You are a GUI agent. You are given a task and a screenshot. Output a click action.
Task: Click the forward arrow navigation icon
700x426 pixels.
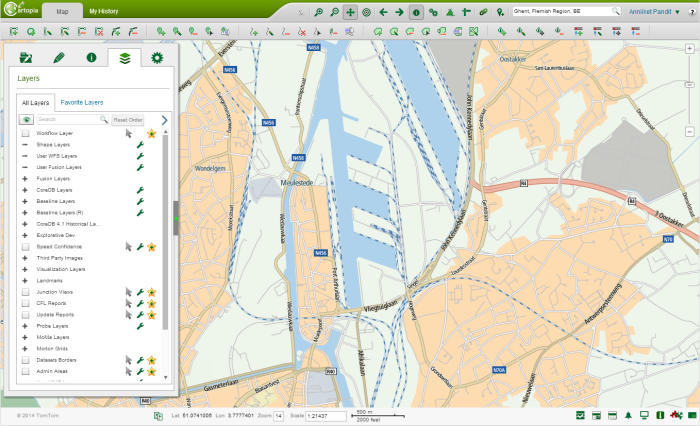pos(399,13)
